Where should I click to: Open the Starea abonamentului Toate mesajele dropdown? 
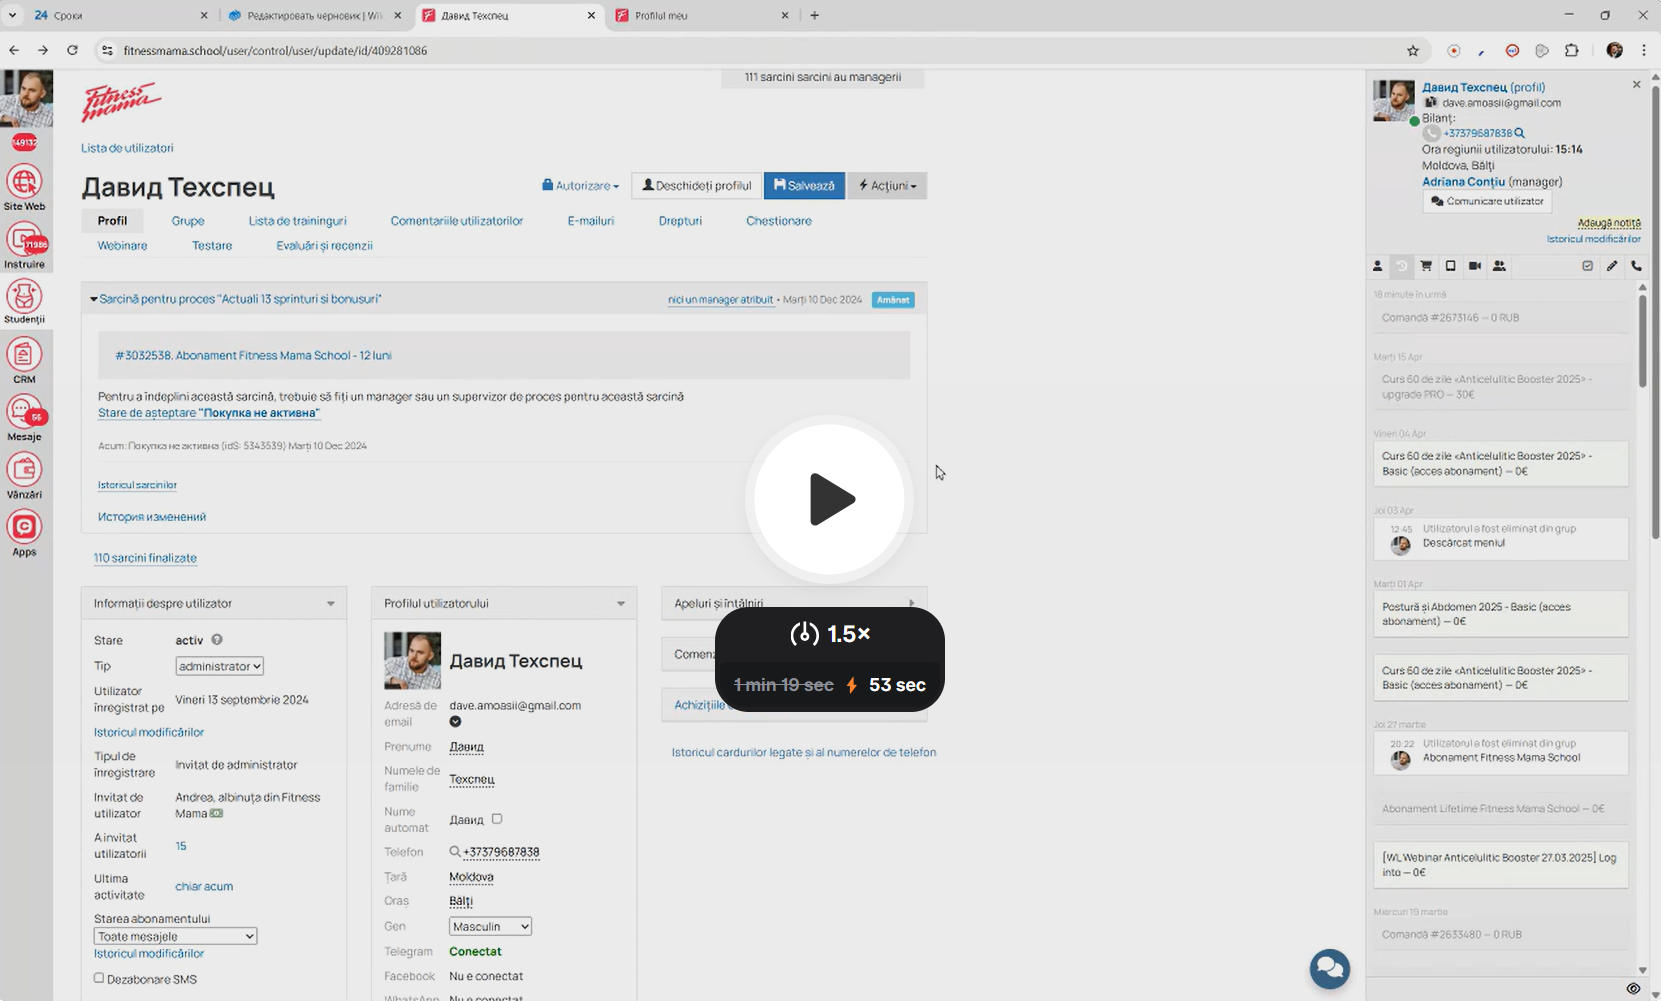tap(175, 936)
